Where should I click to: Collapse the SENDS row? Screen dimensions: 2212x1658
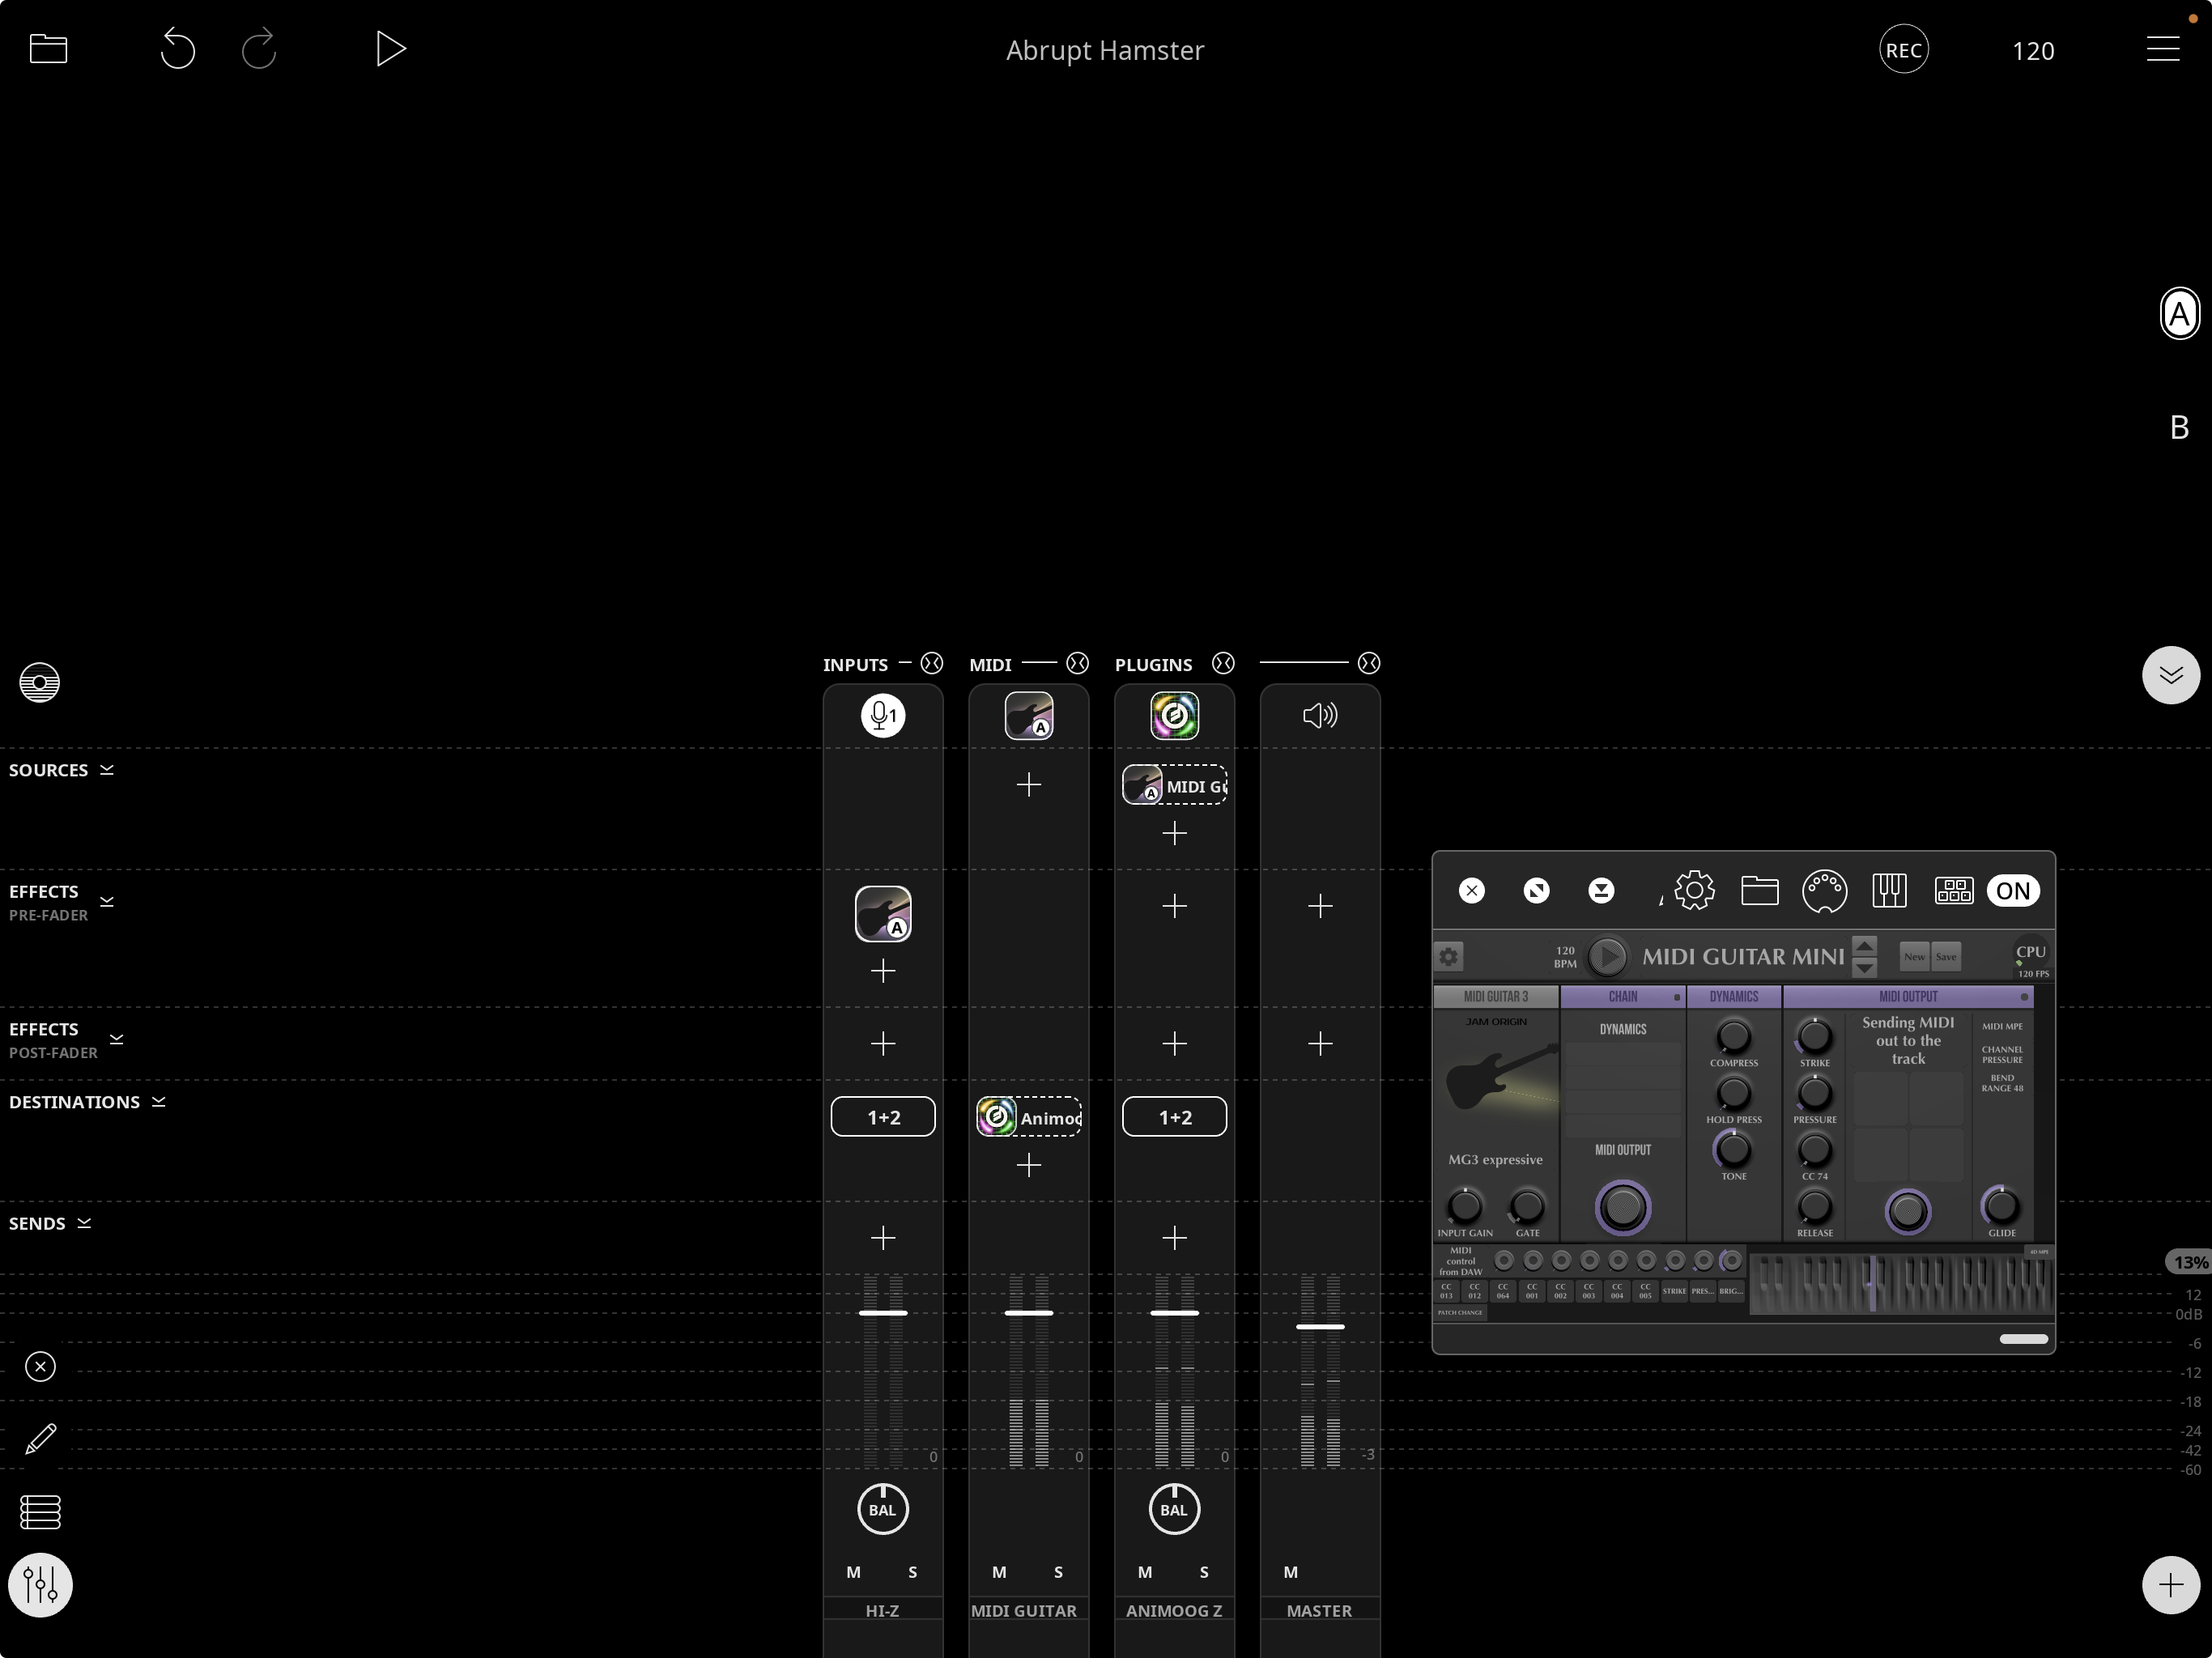click(x=84, y=1223)
